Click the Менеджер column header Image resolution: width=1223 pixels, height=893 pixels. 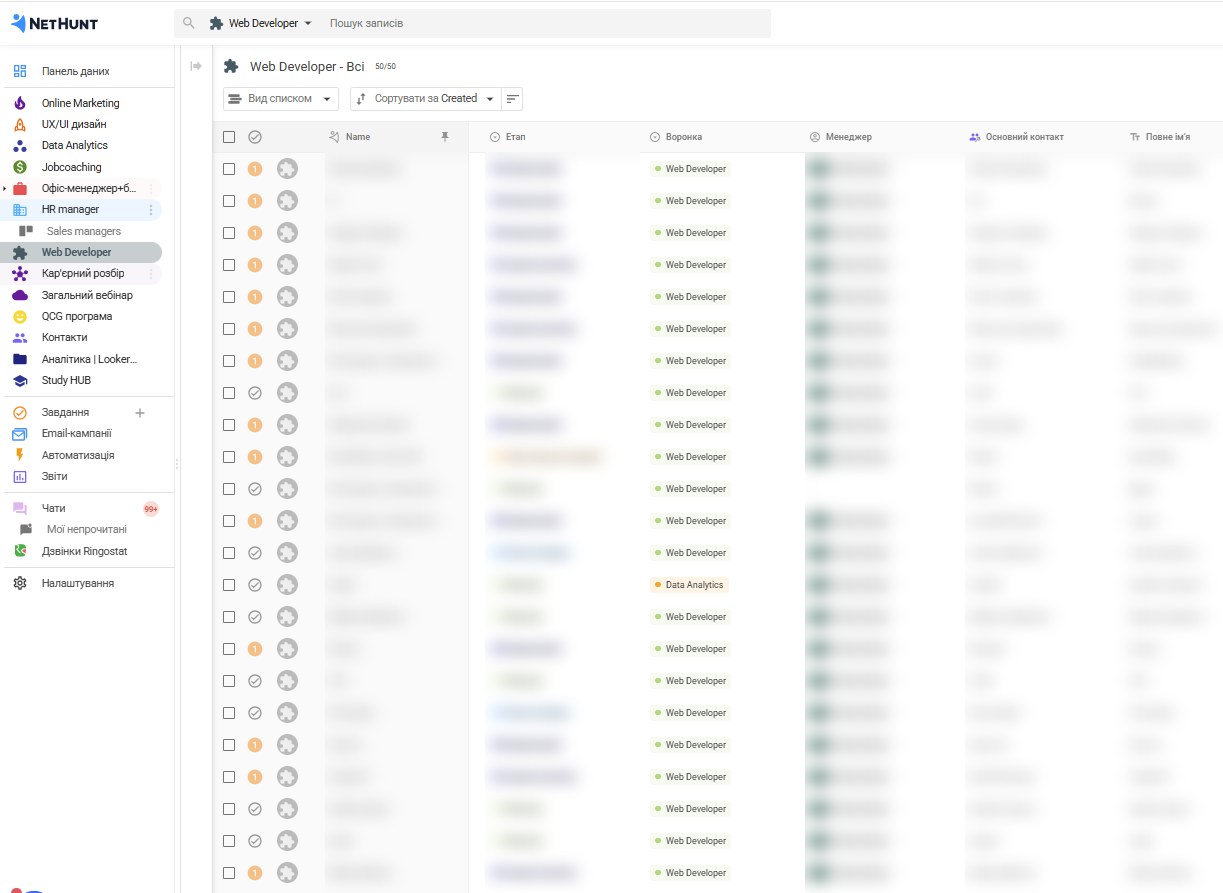(848, 137)
